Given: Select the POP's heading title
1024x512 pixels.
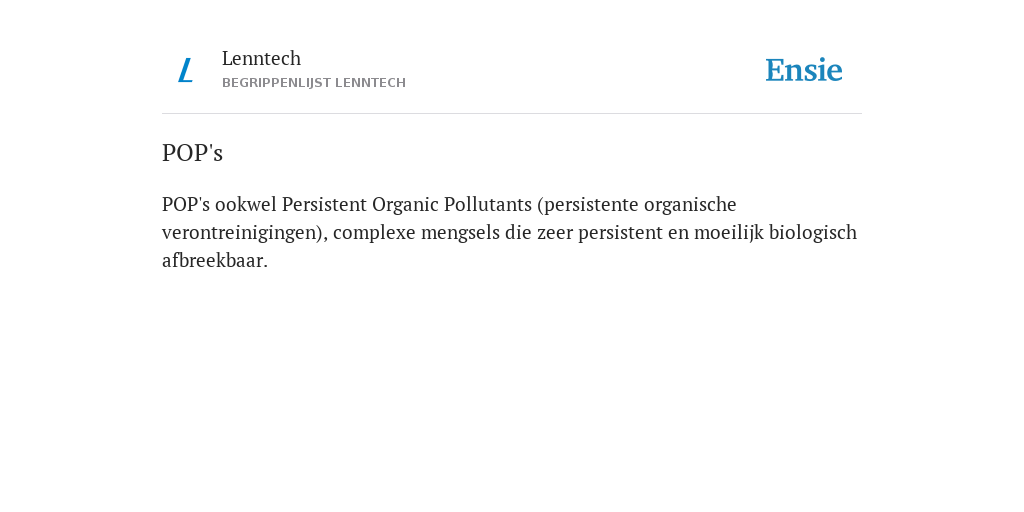Looking at the screenshot, I should click(193, 153).
